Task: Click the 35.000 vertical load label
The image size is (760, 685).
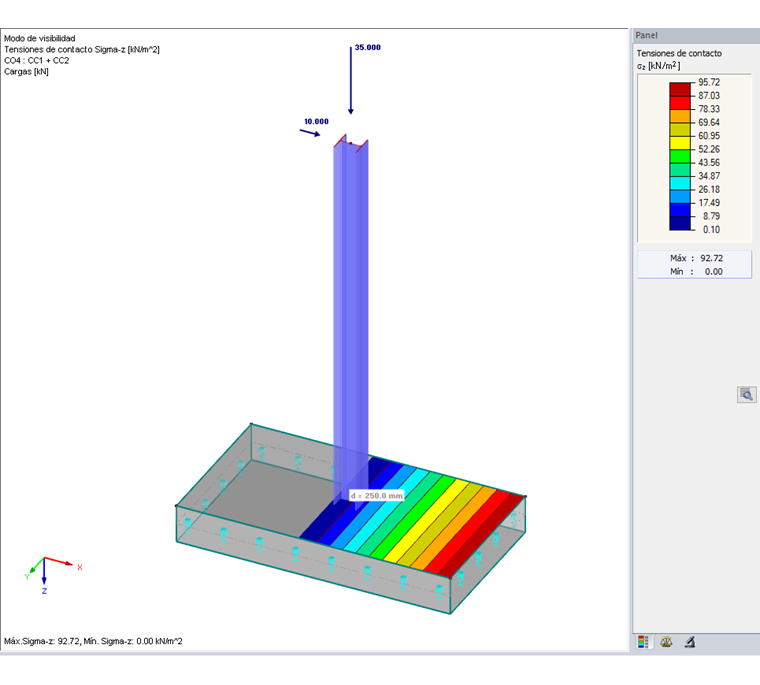Action: (367, 48)
